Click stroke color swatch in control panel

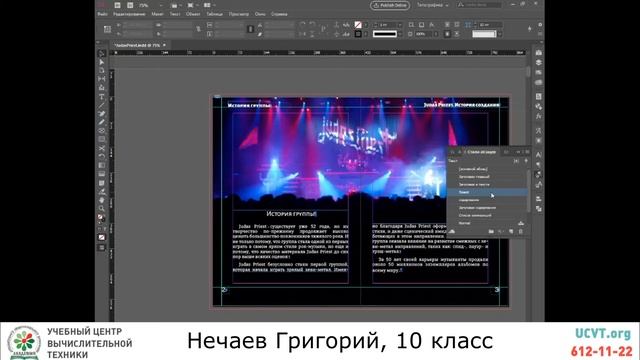358,34
